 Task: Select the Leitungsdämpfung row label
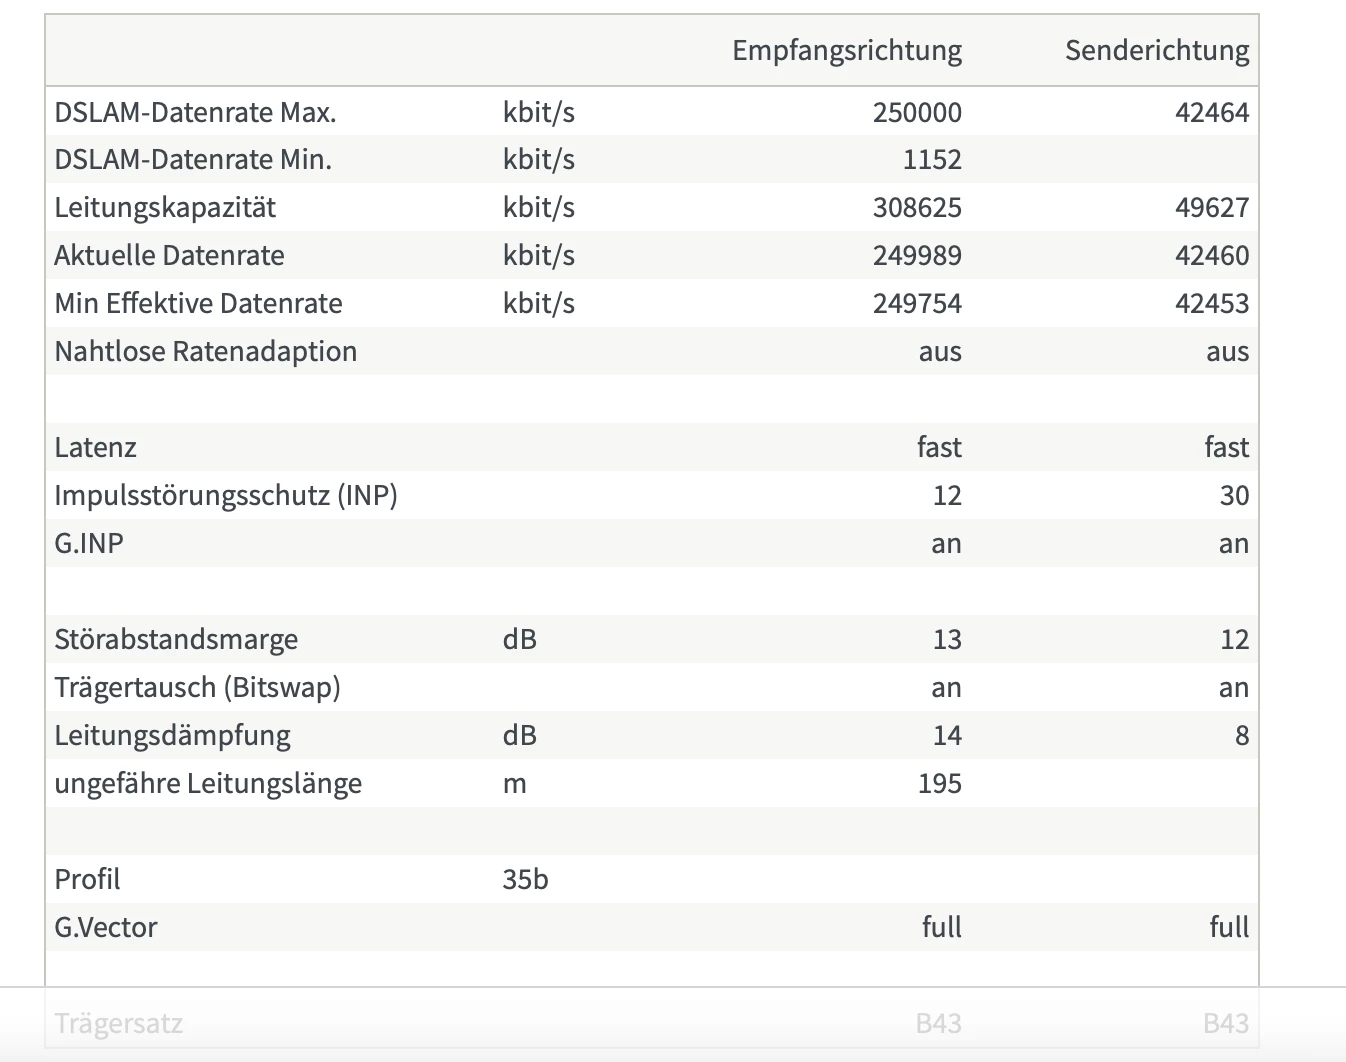pyautogui.click(x=172, y=736)
